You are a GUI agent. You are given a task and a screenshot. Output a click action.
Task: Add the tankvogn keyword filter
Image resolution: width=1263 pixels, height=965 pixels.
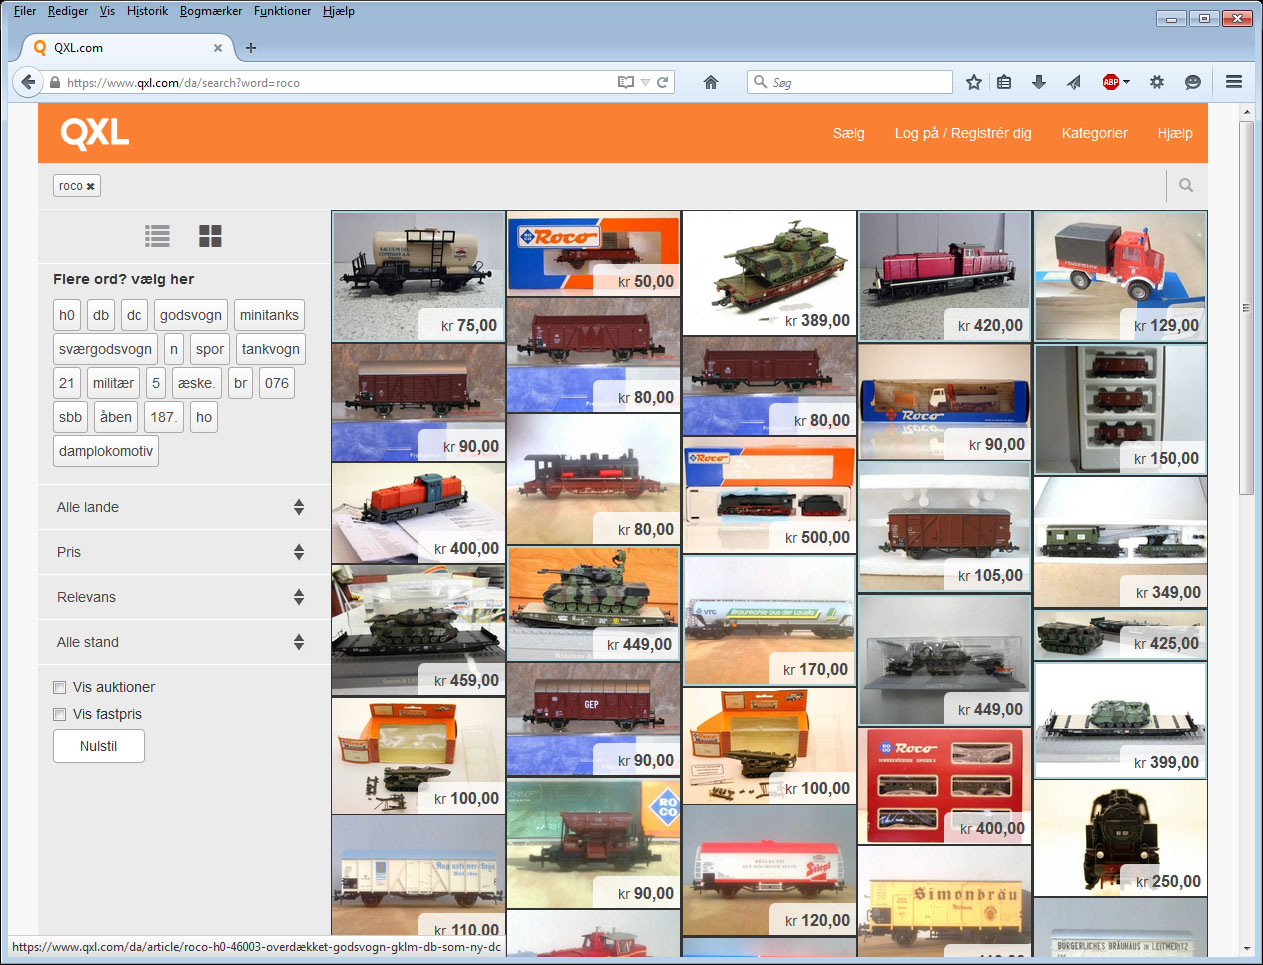pyautogui.click(x=270, y=349)
